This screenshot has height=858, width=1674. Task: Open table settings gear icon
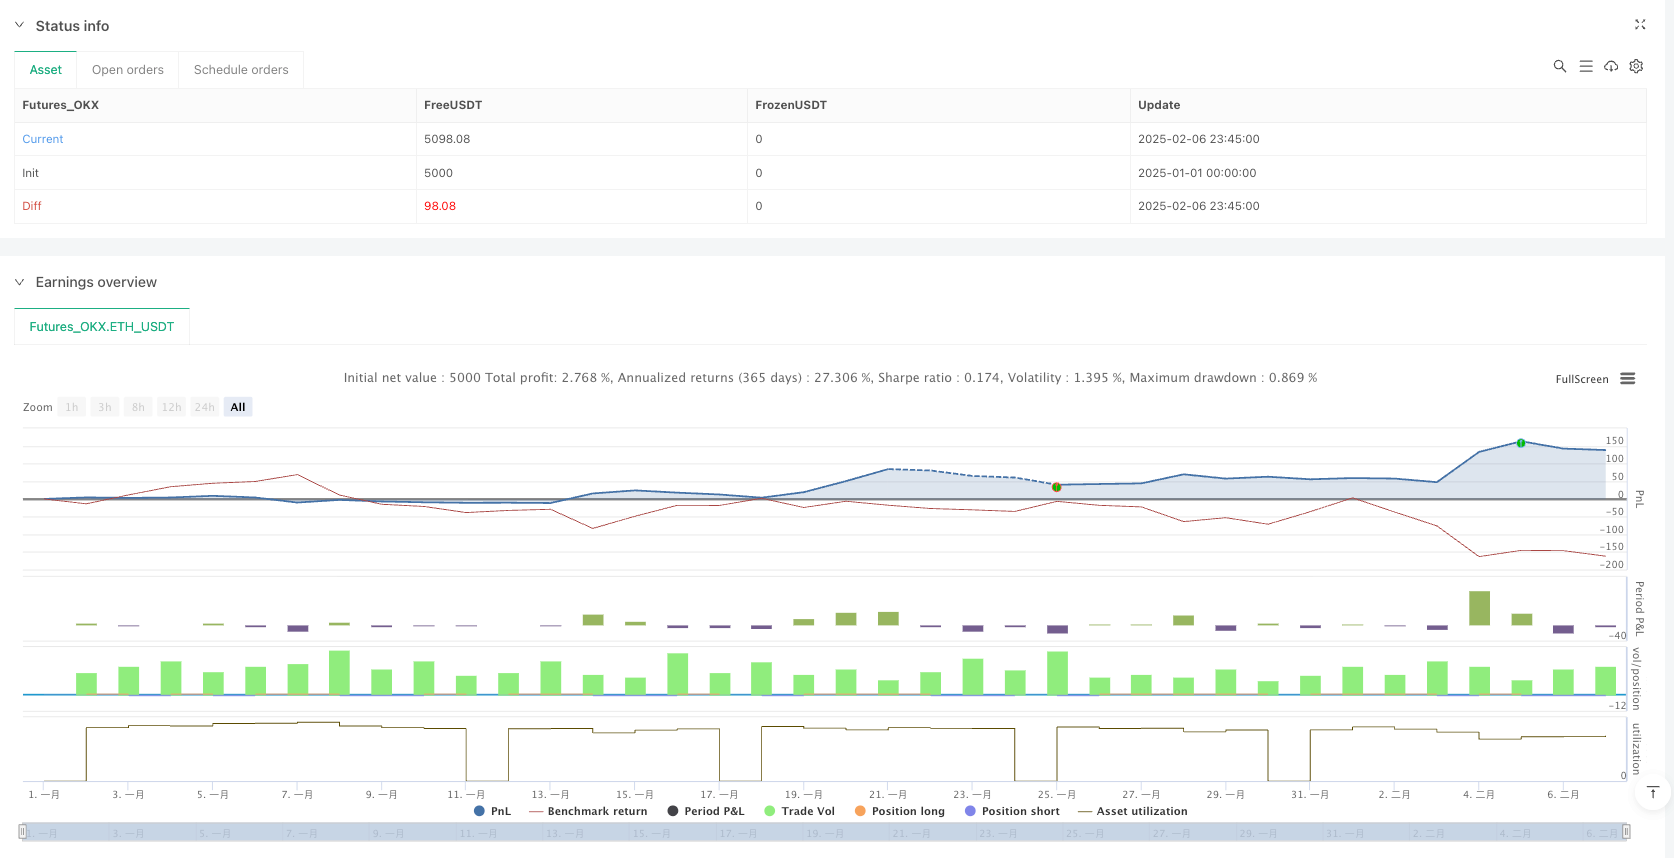[1636, 66]
